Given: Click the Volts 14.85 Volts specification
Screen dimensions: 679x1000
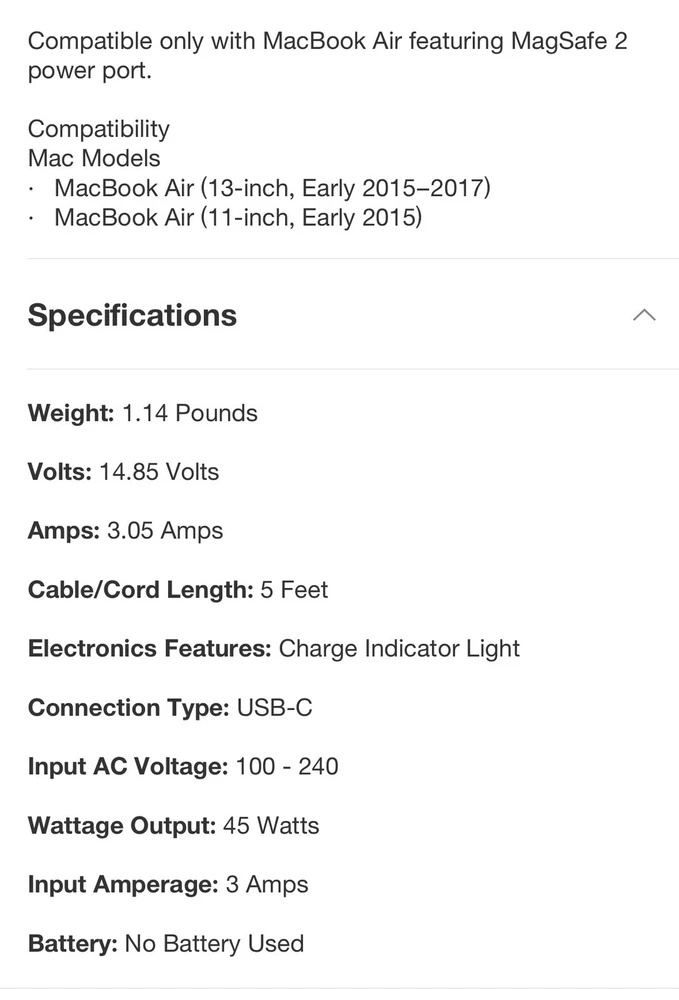Looking at the screenshot, I should pos(124,472).
